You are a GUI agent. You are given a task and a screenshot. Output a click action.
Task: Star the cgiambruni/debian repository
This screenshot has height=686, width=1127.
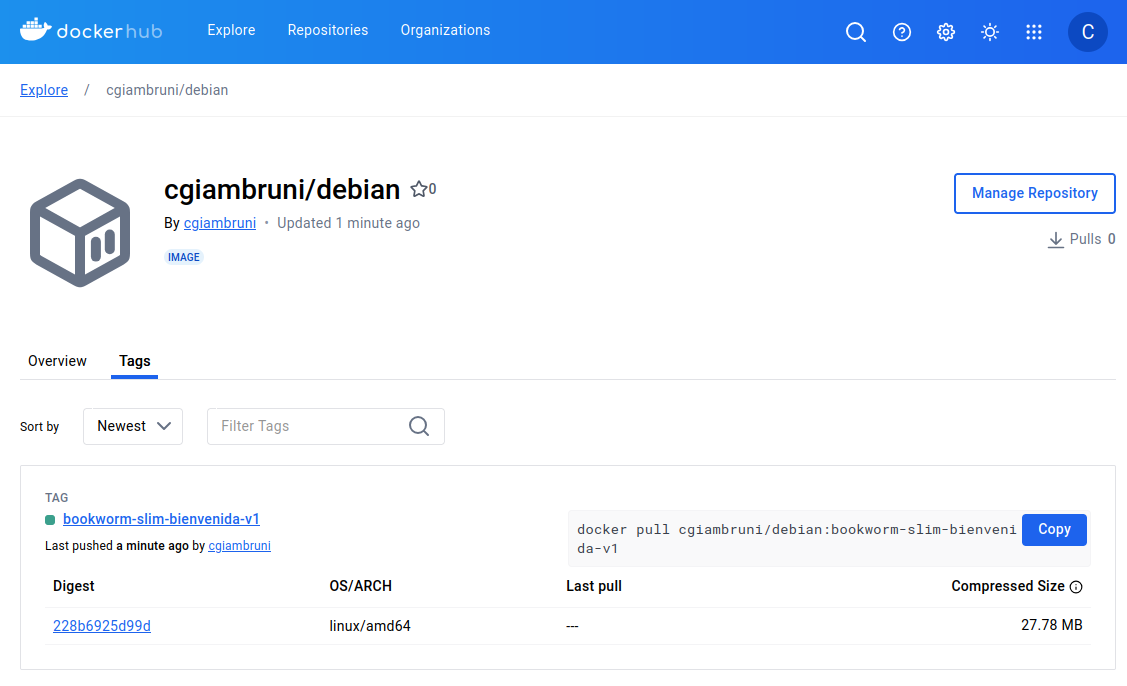419,189
